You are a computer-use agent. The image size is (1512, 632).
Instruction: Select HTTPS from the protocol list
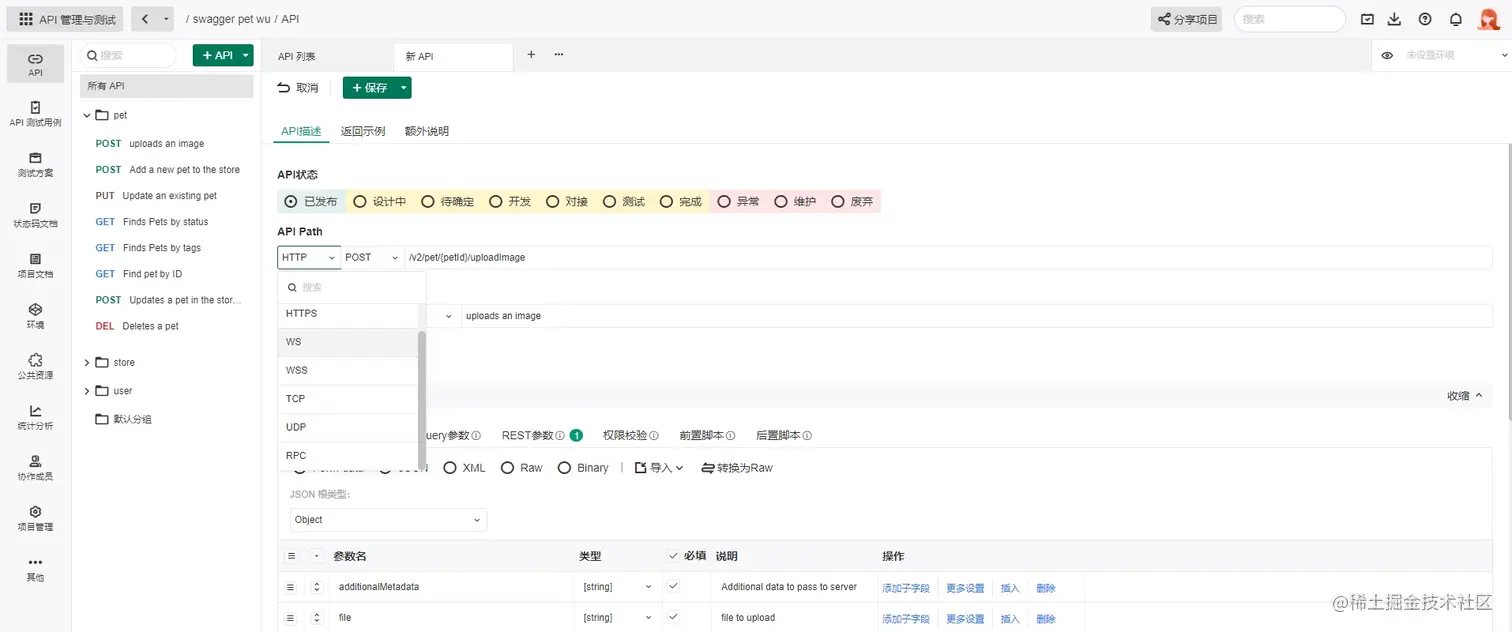(347, 314)
